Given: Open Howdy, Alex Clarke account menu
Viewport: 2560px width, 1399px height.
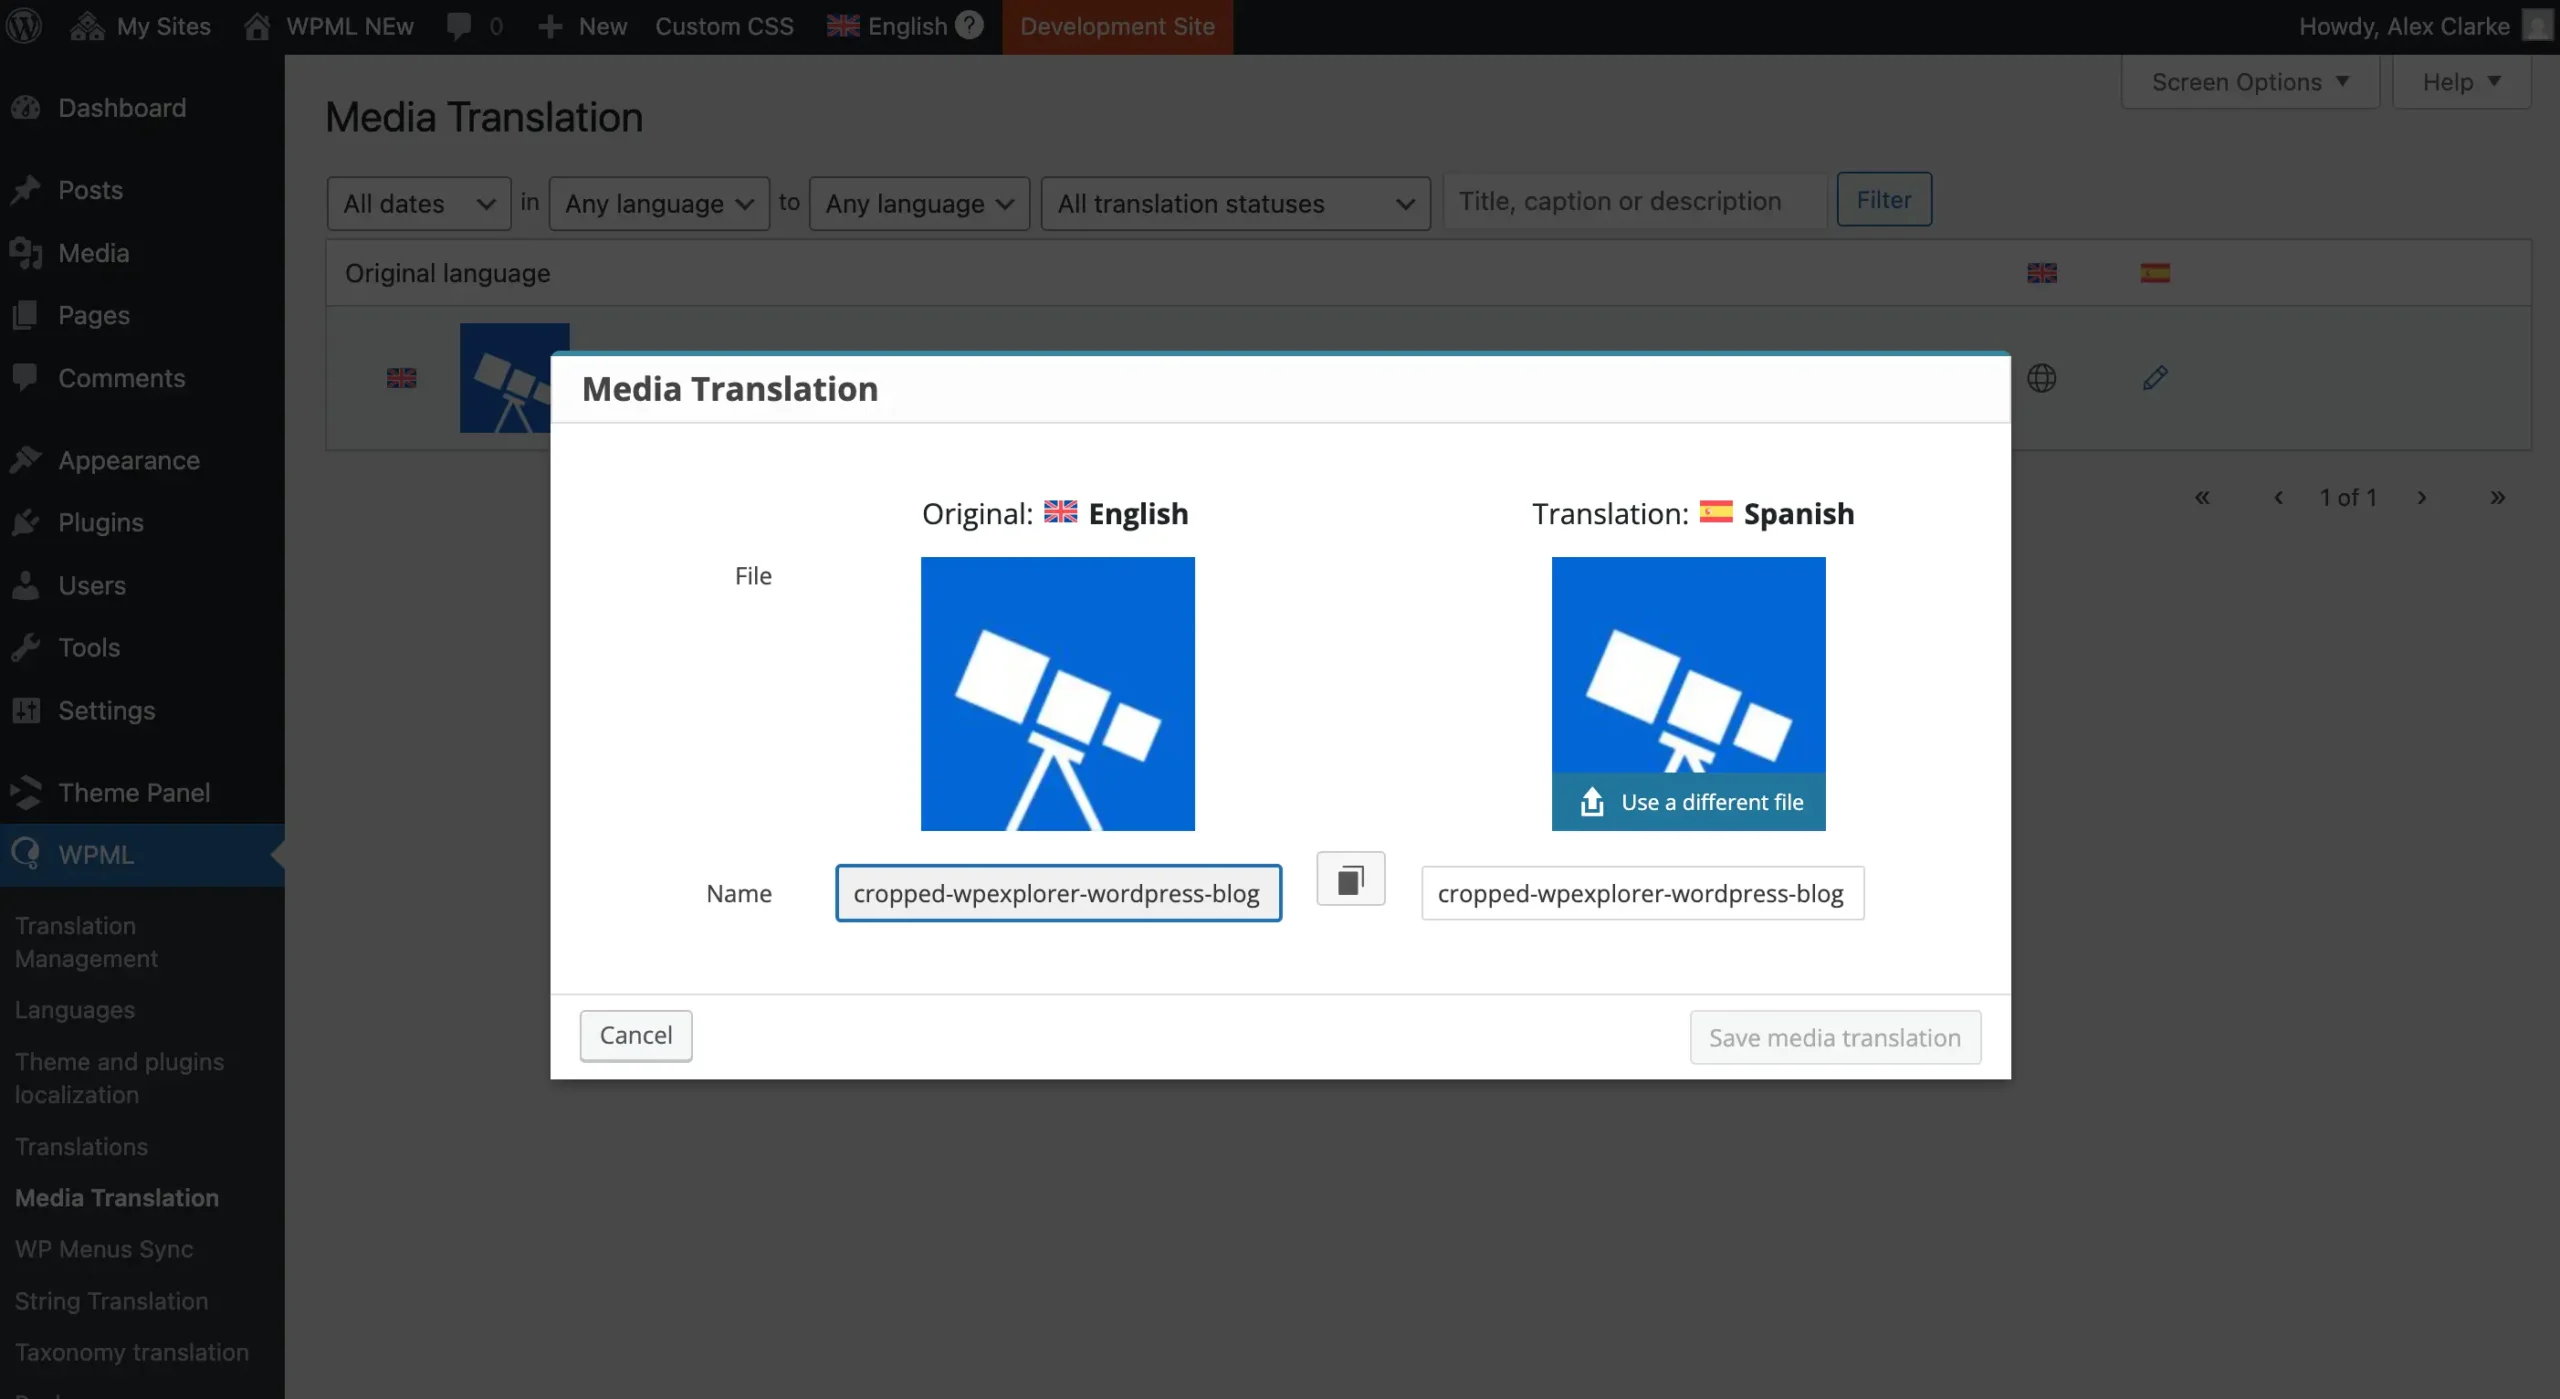Looking at the screenshot, I should (2424, 26).
